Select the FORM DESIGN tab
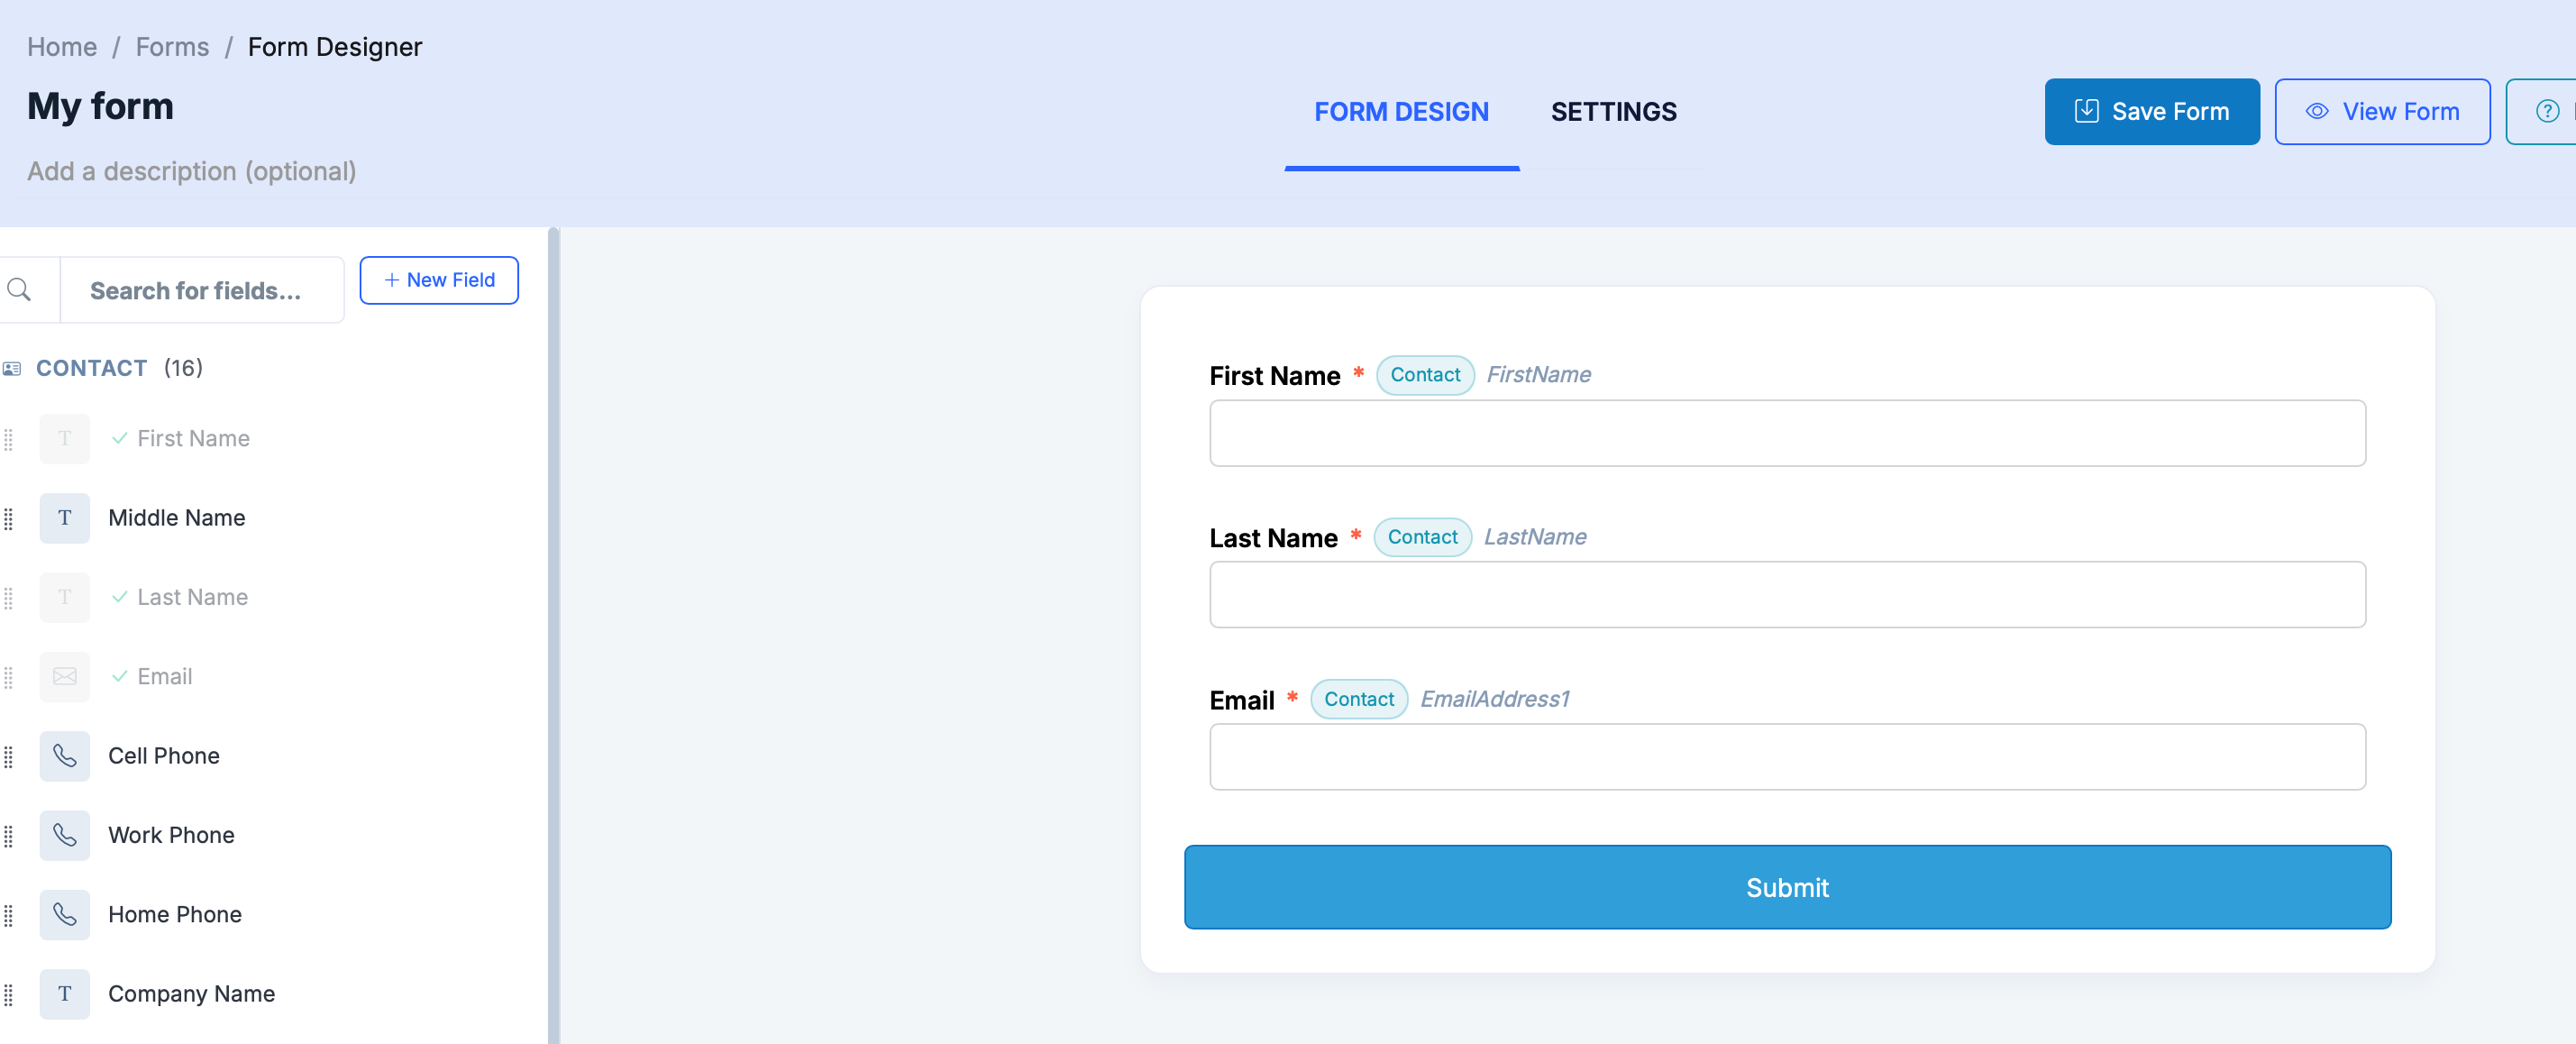The height and width of the screenshot is (1044, 2576). 1401,112
